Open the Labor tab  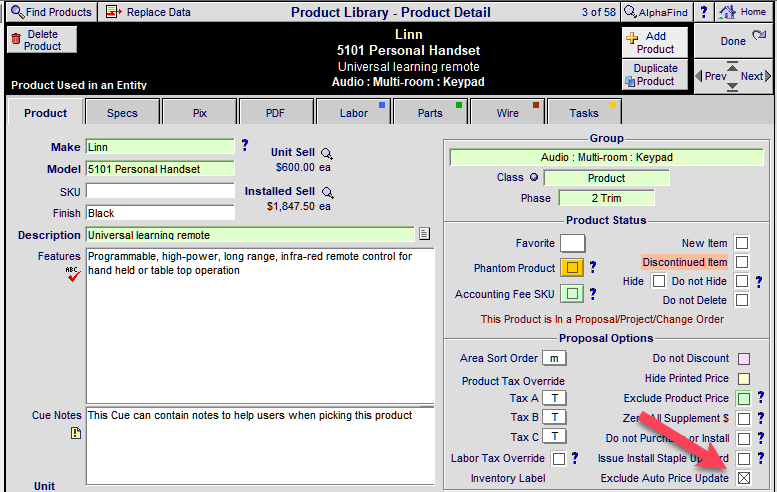(354, 113)
